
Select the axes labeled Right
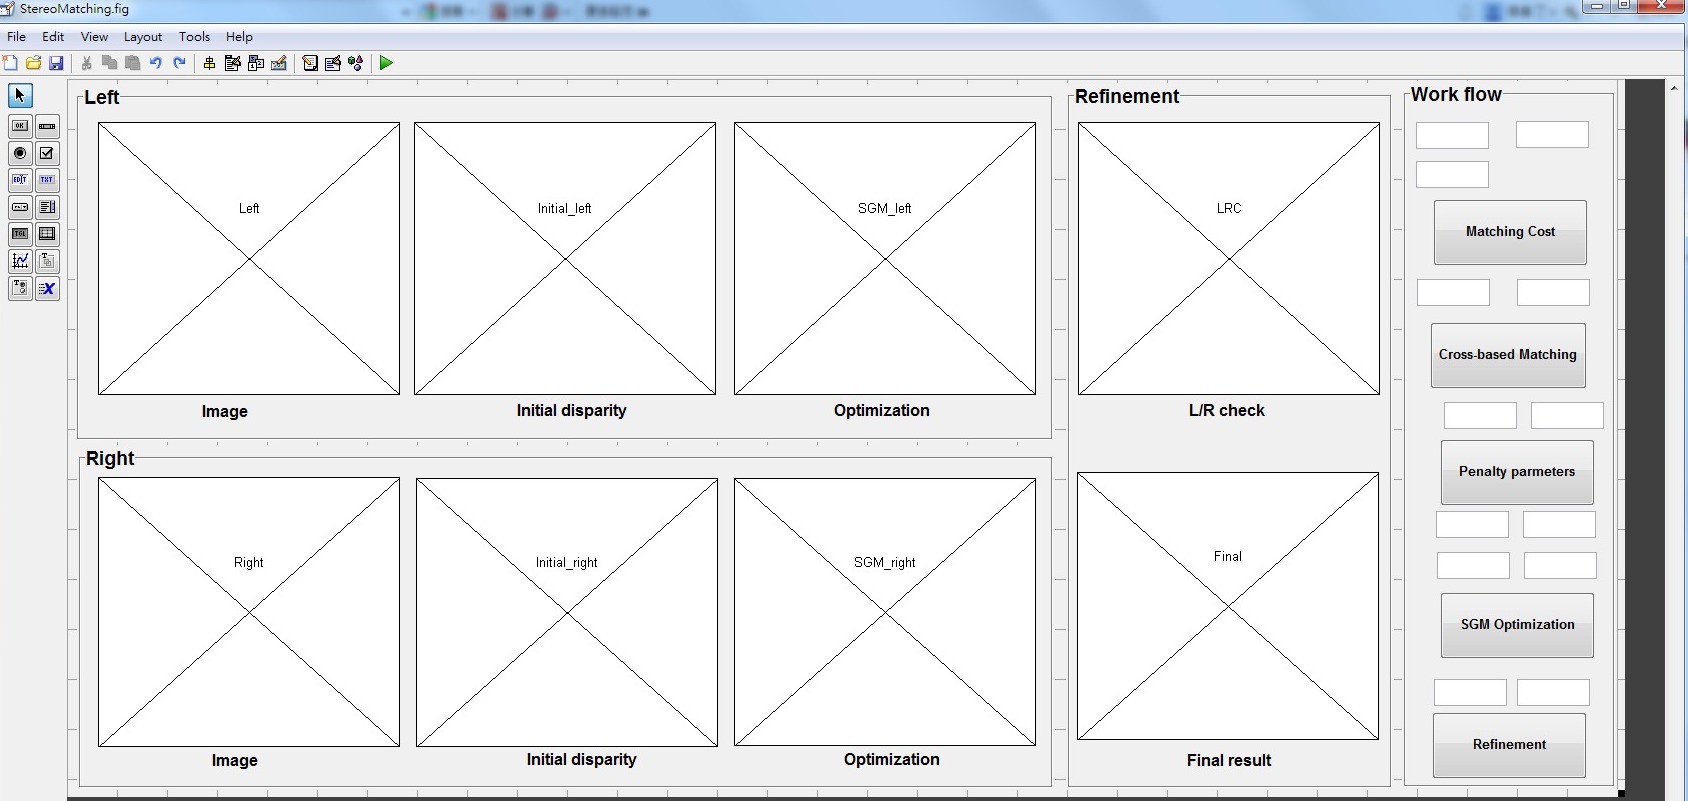pyautogui.click(x=249, y=612)
